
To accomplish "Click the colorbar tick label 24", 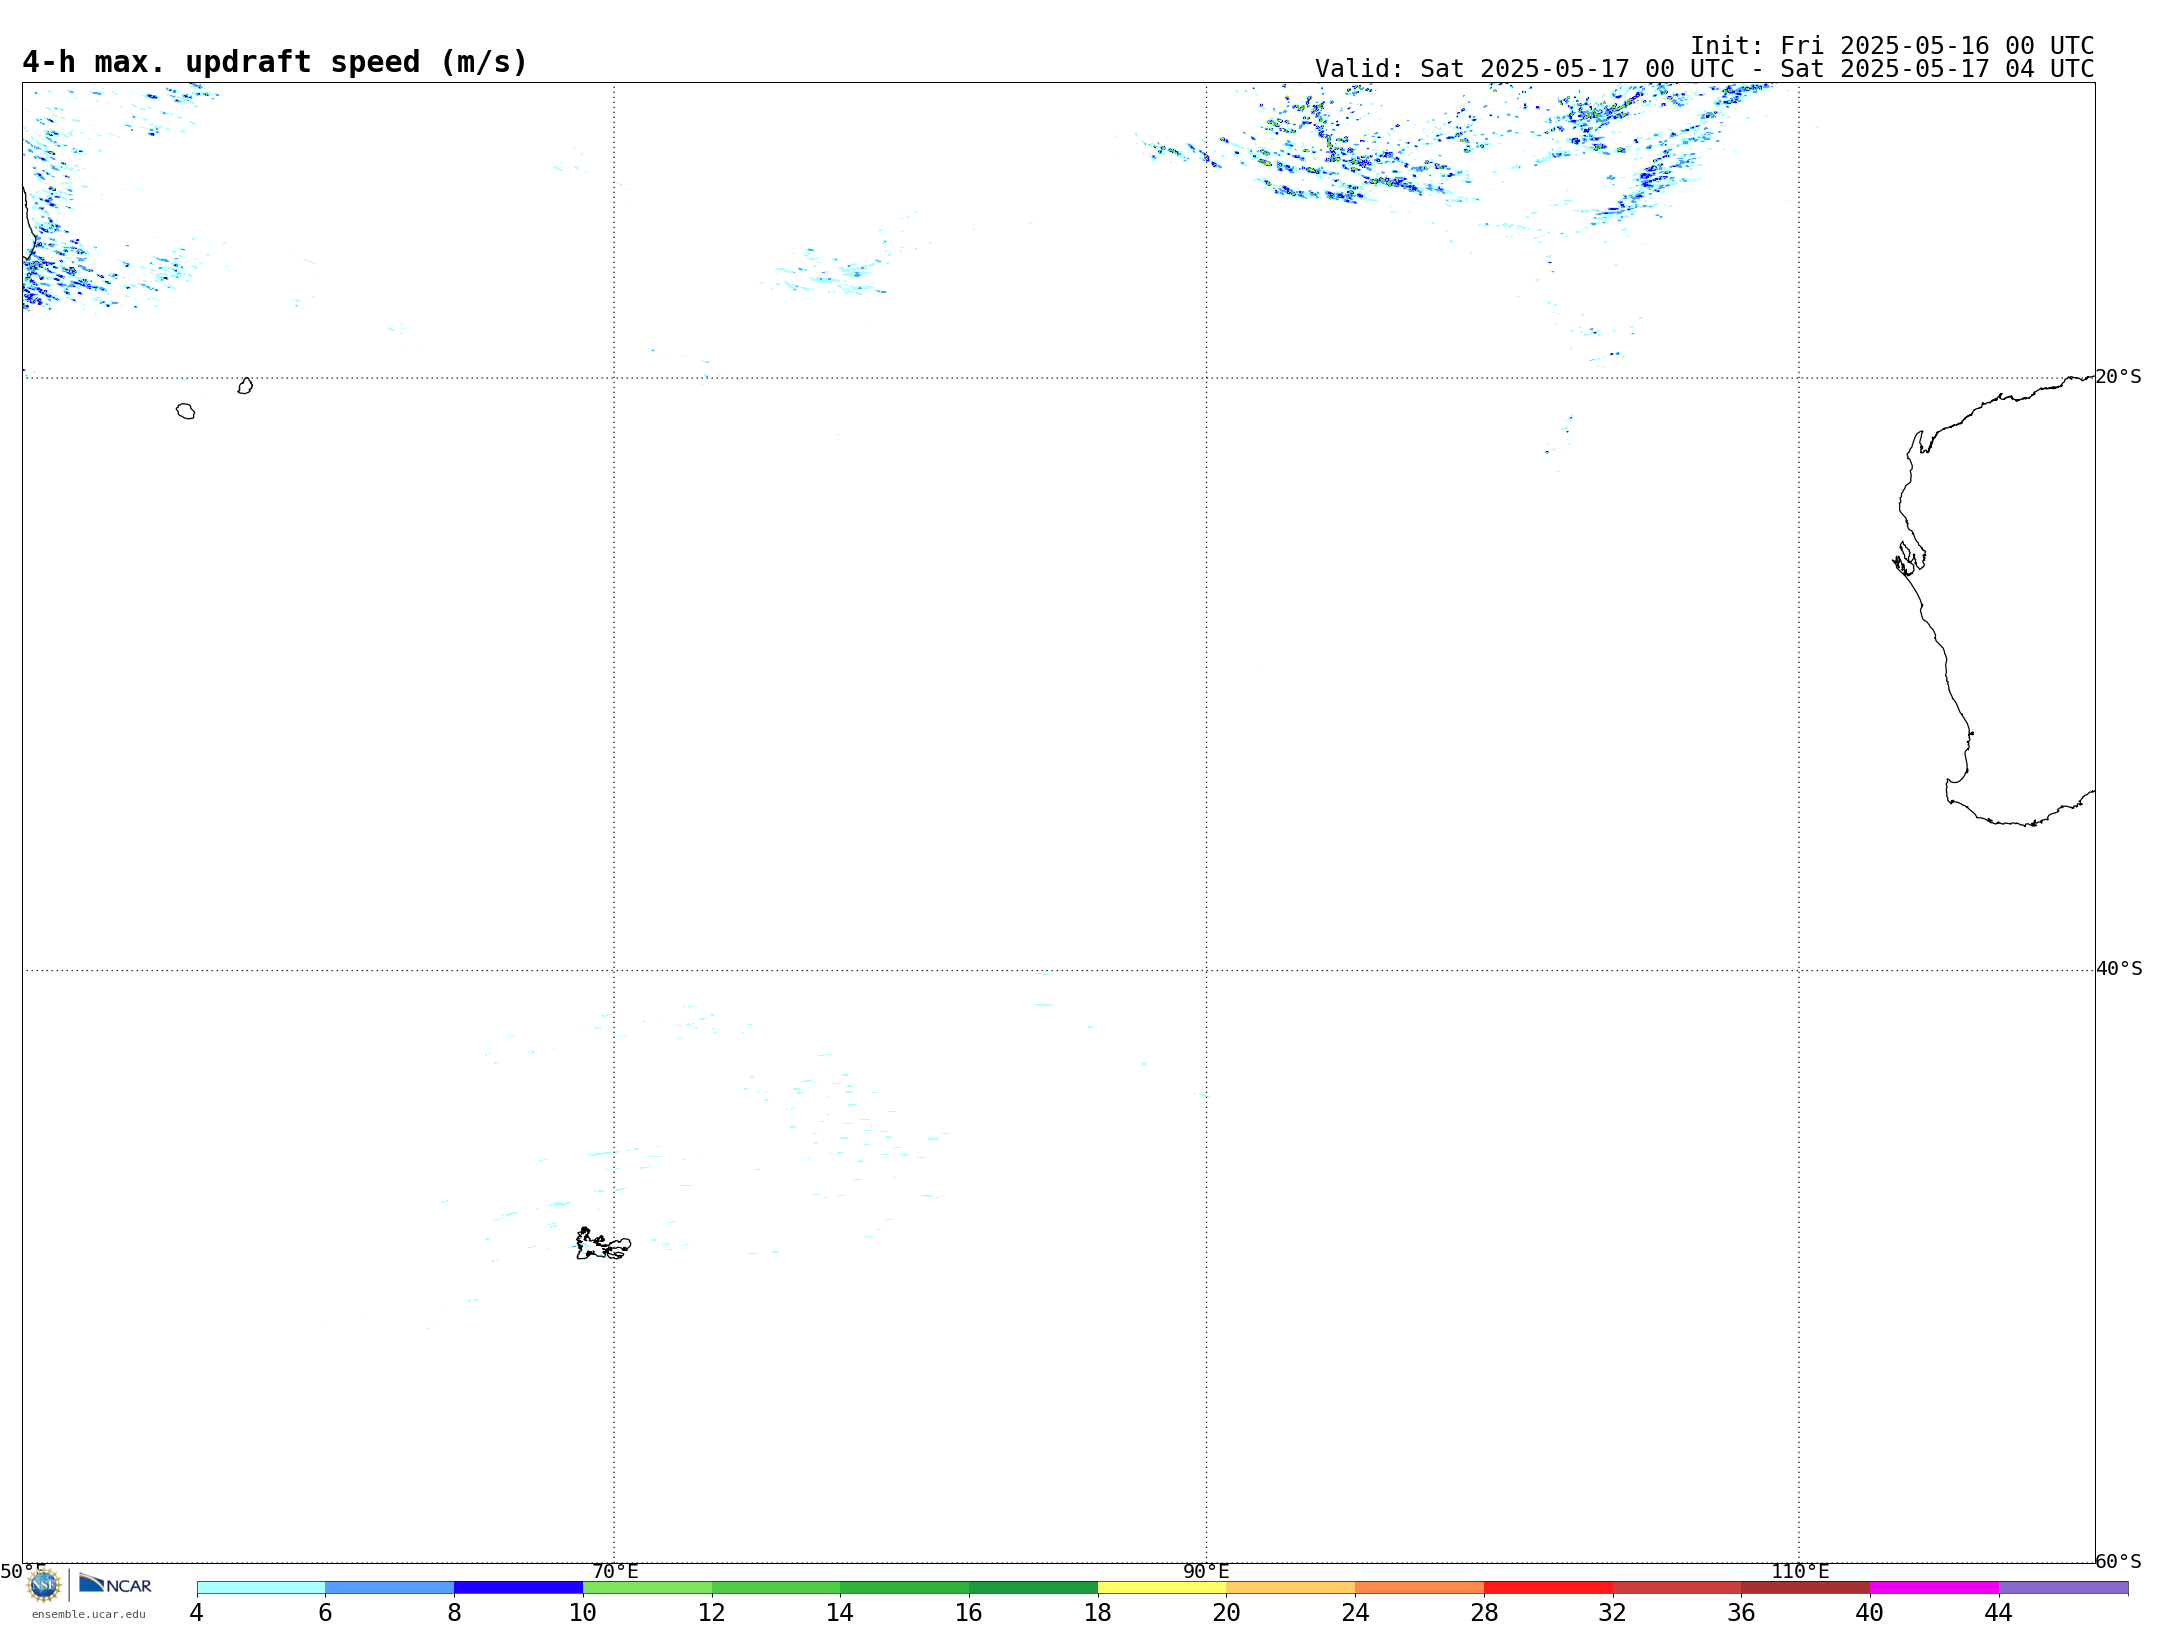I will point(1355,1613).
